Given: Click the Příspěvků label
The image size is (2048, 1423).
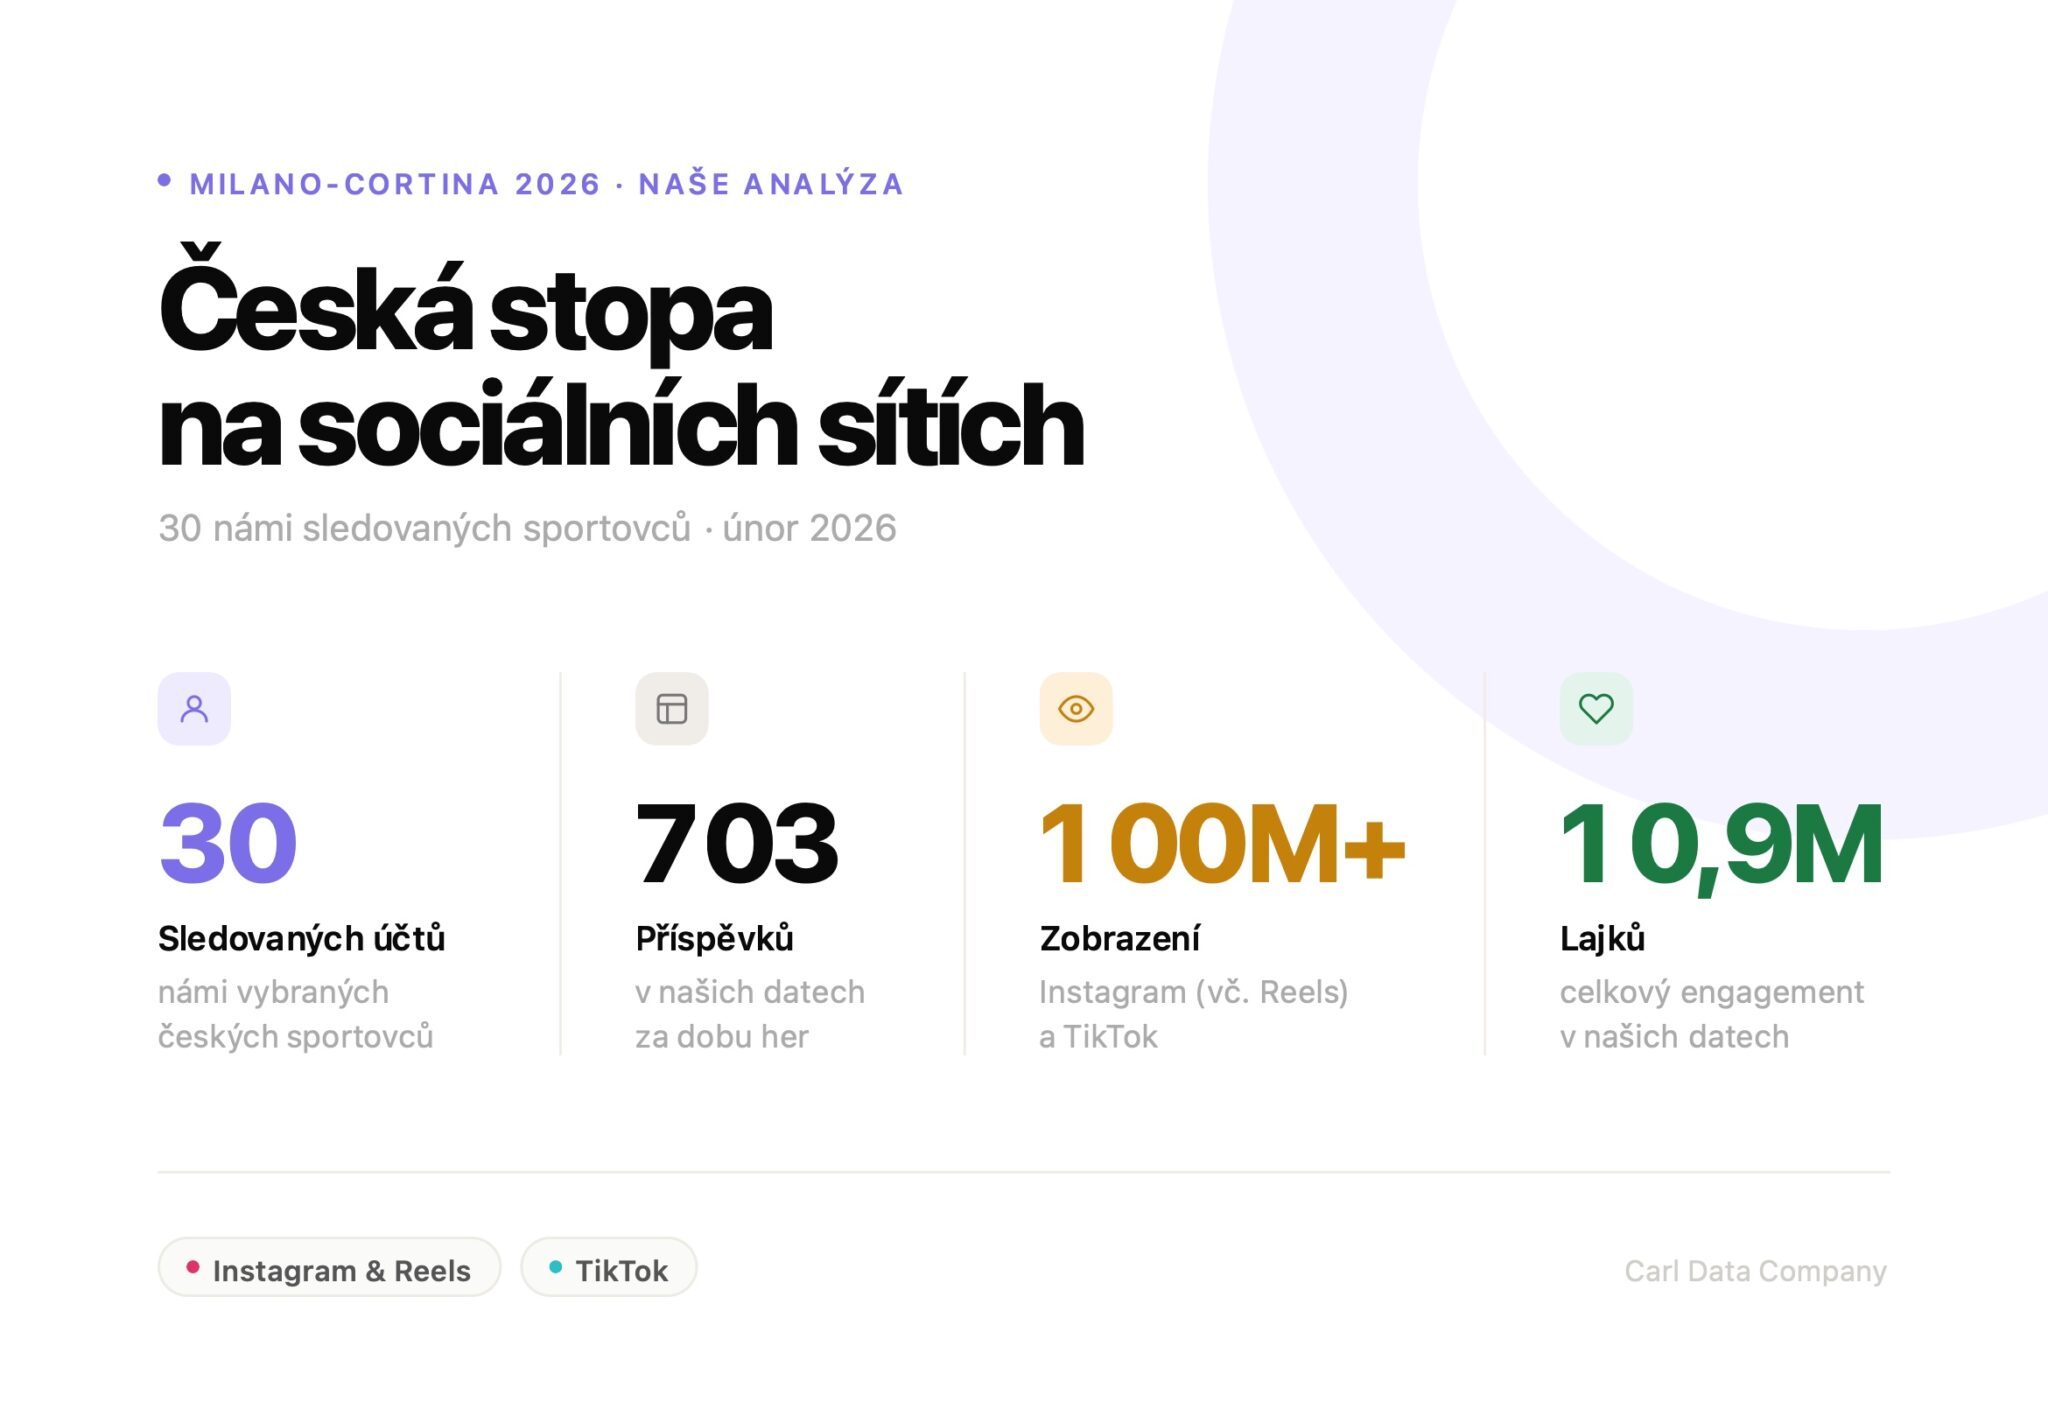Looking at the screenshot, I should point(714,938).
